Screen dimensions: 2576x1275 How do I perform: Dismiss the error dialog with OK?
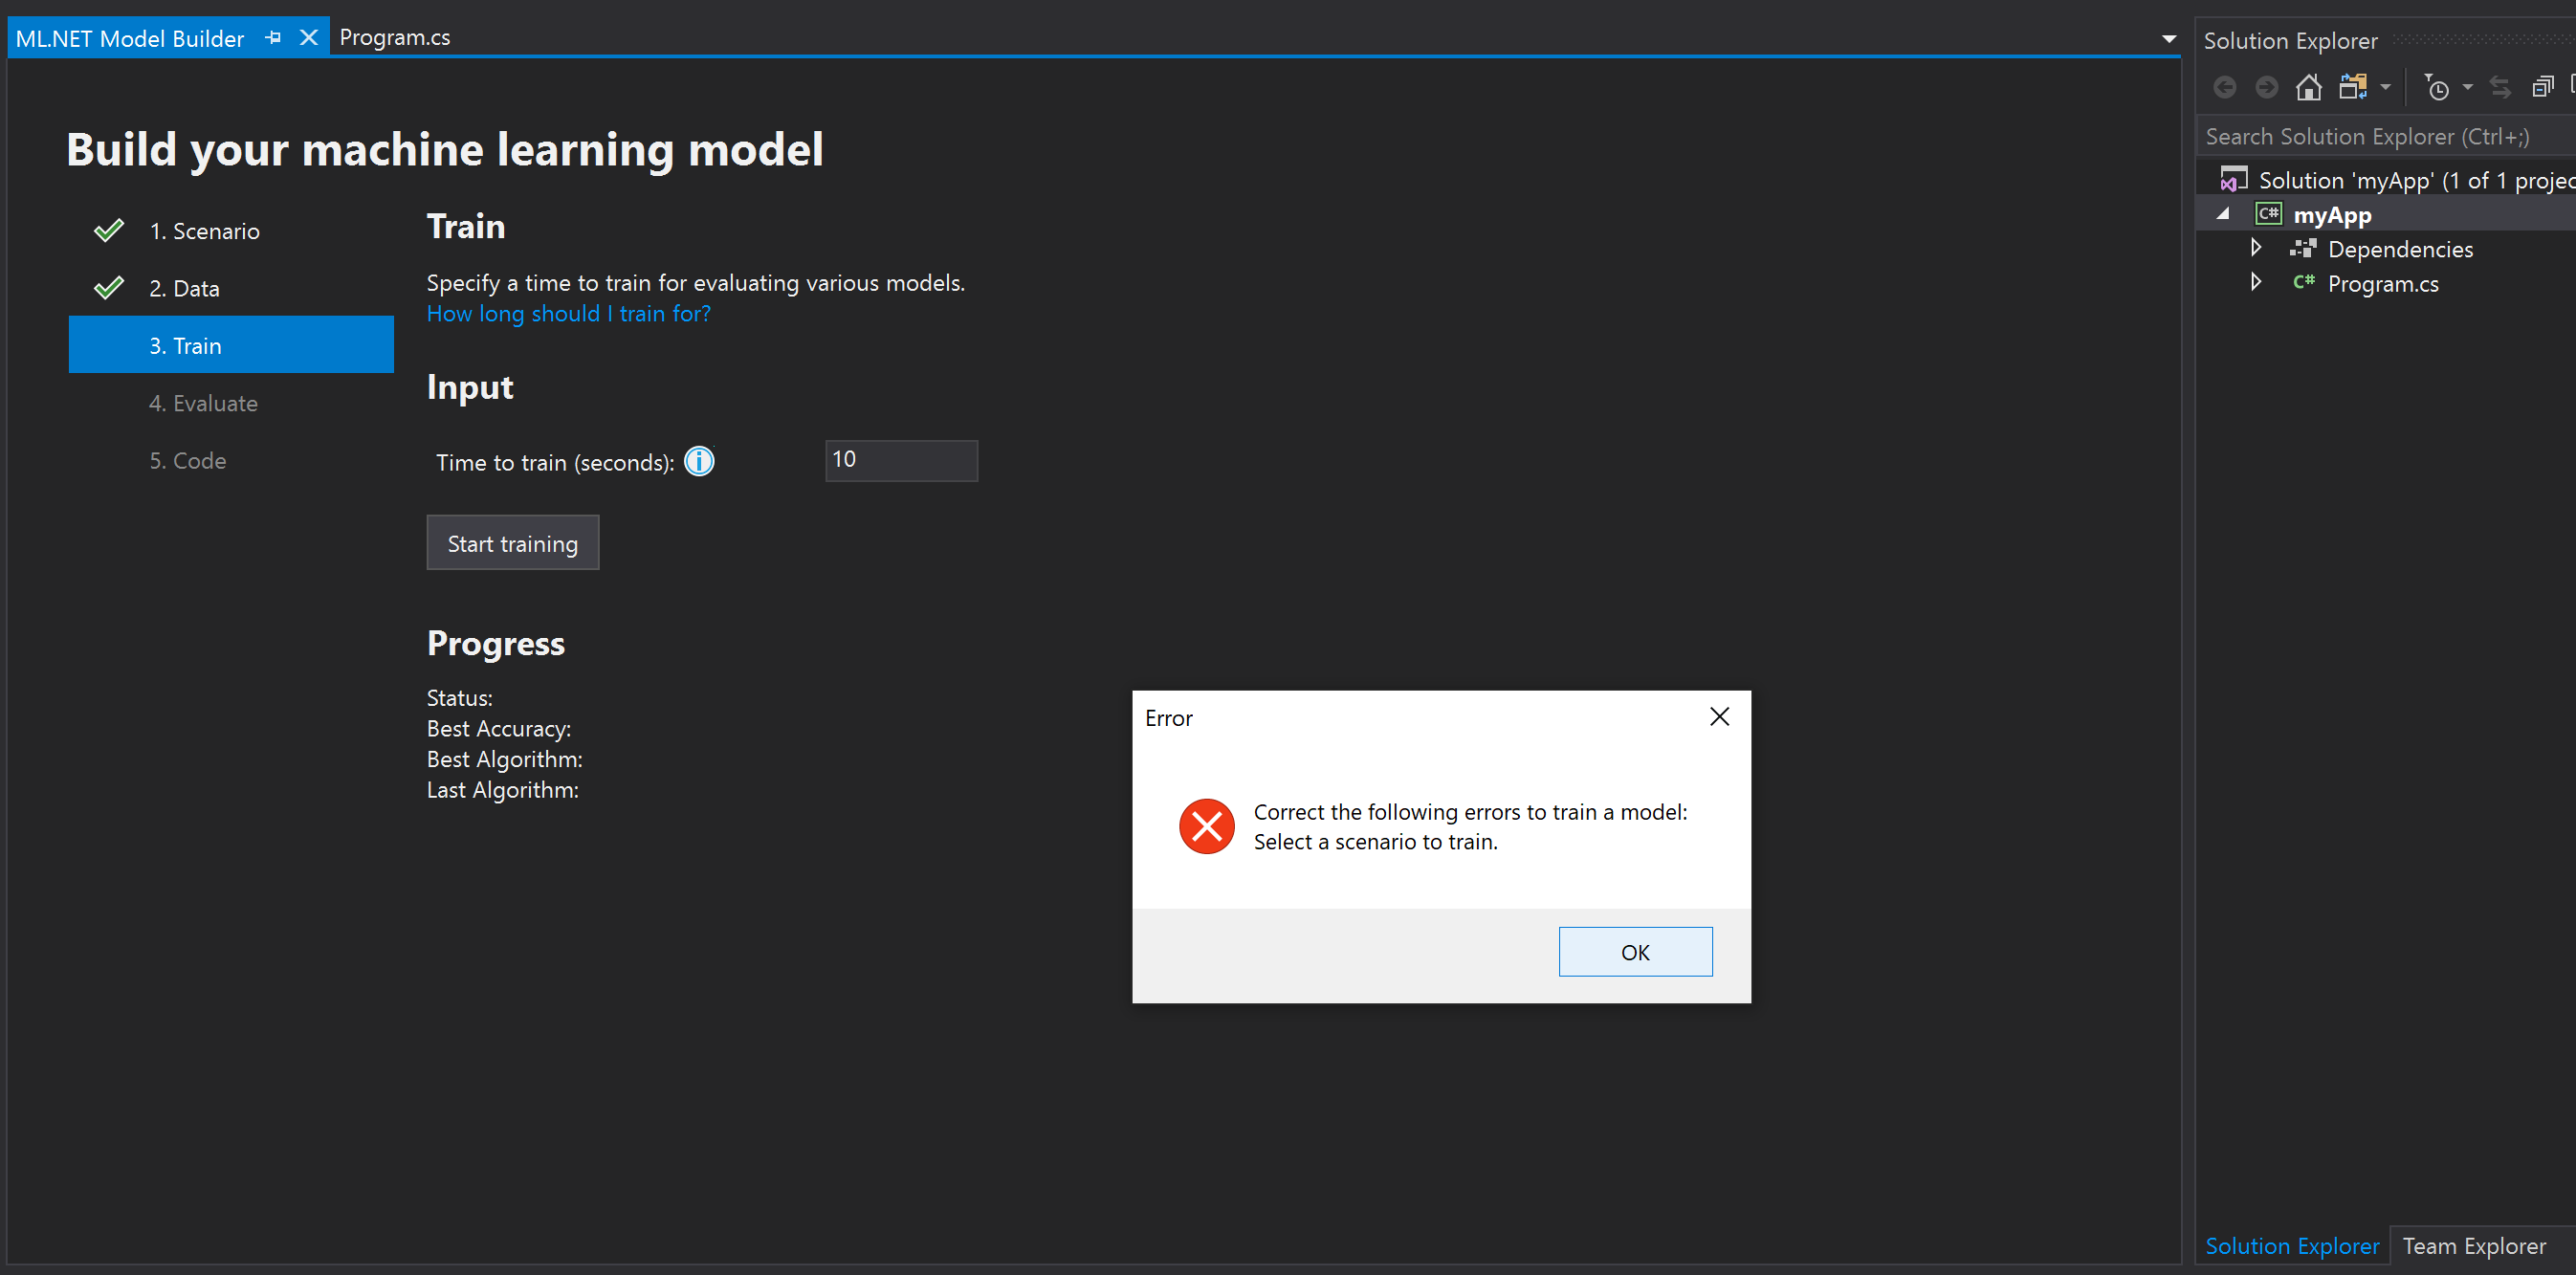coord(1635,951)
